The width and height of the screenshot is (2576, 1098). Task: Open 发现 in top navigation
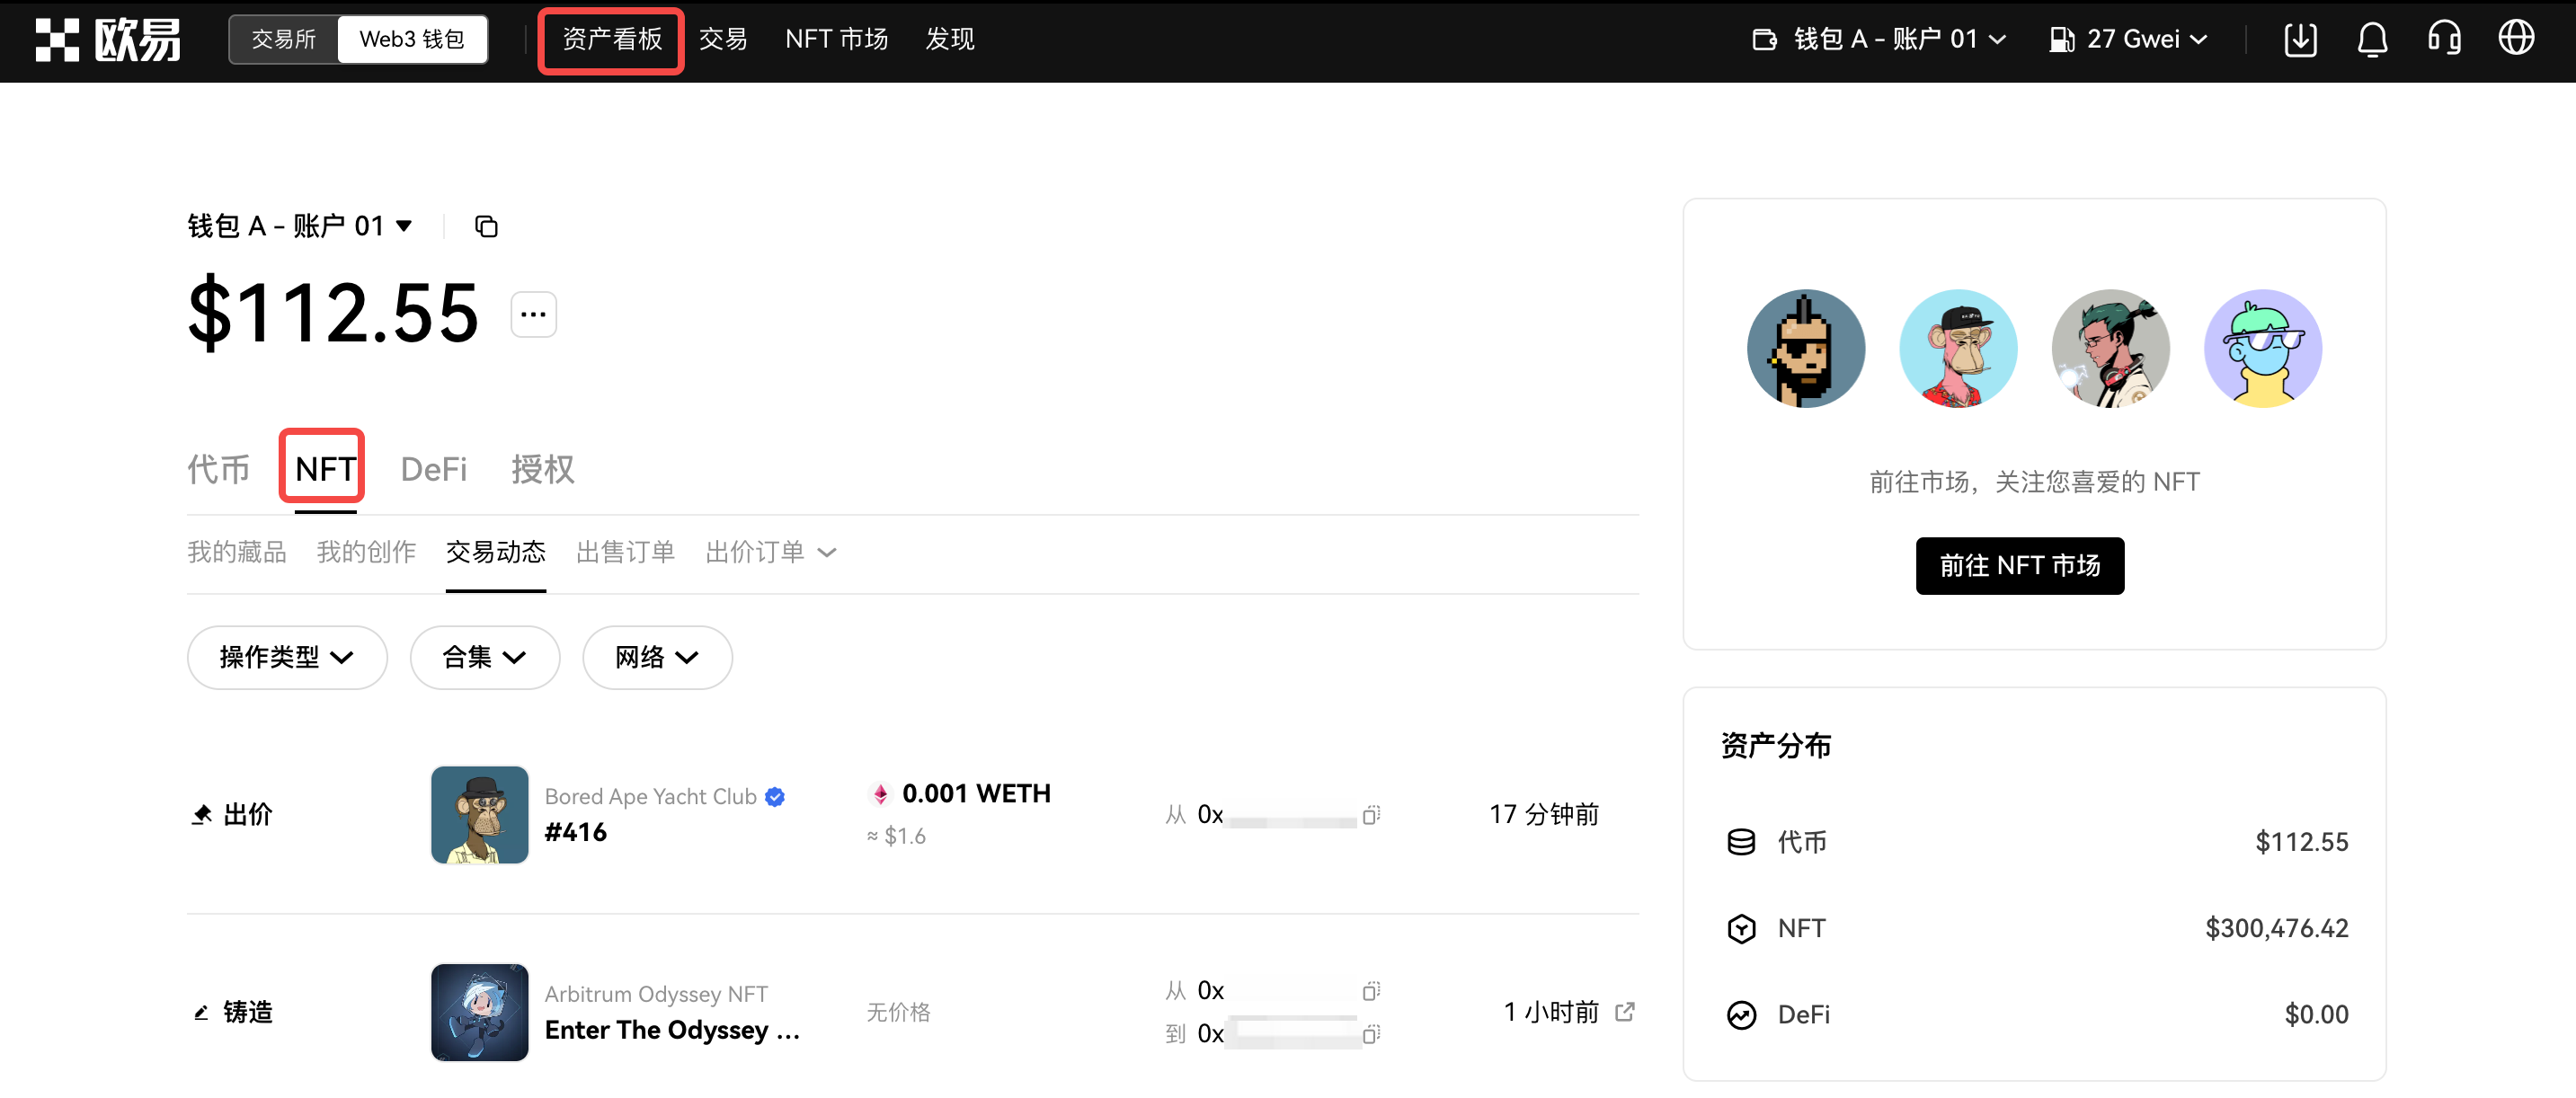(x=949, y=40)
